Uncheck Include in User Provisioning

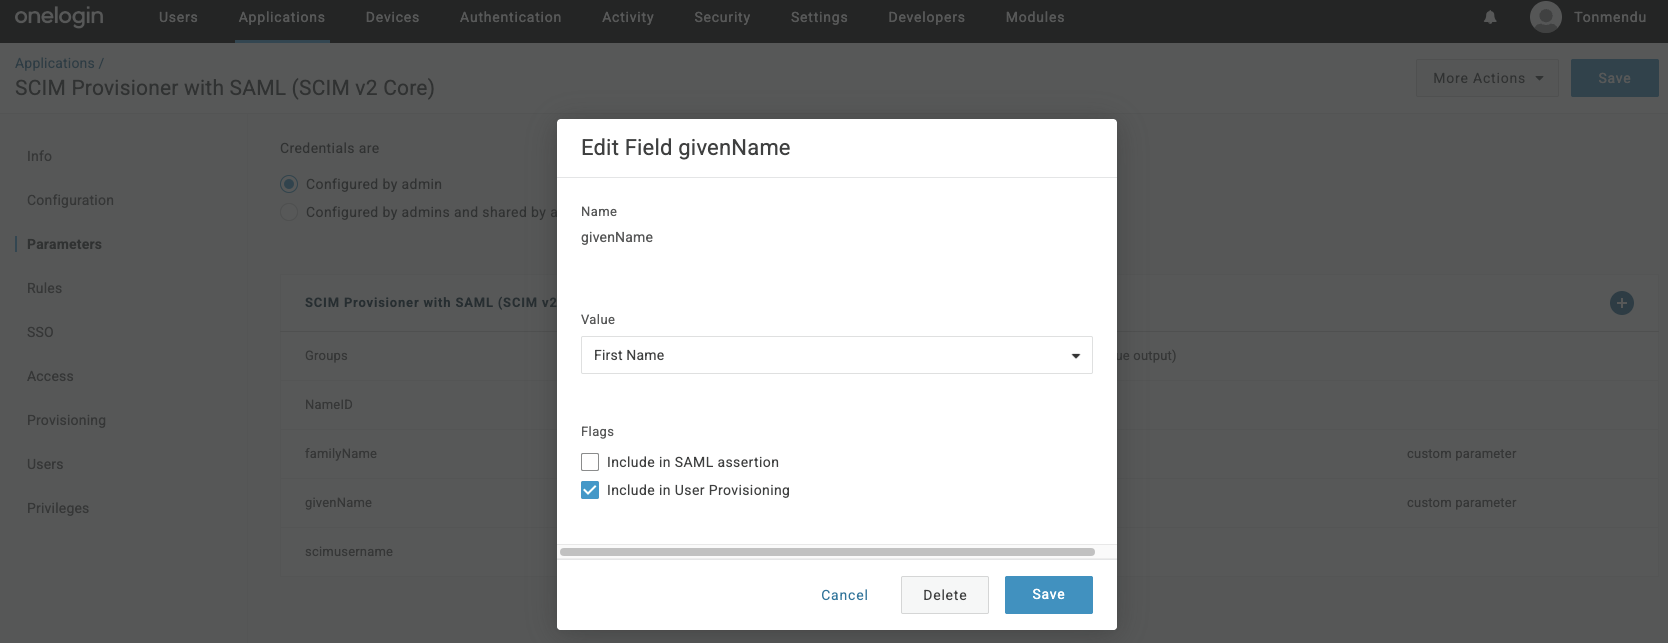coord(590,490)
